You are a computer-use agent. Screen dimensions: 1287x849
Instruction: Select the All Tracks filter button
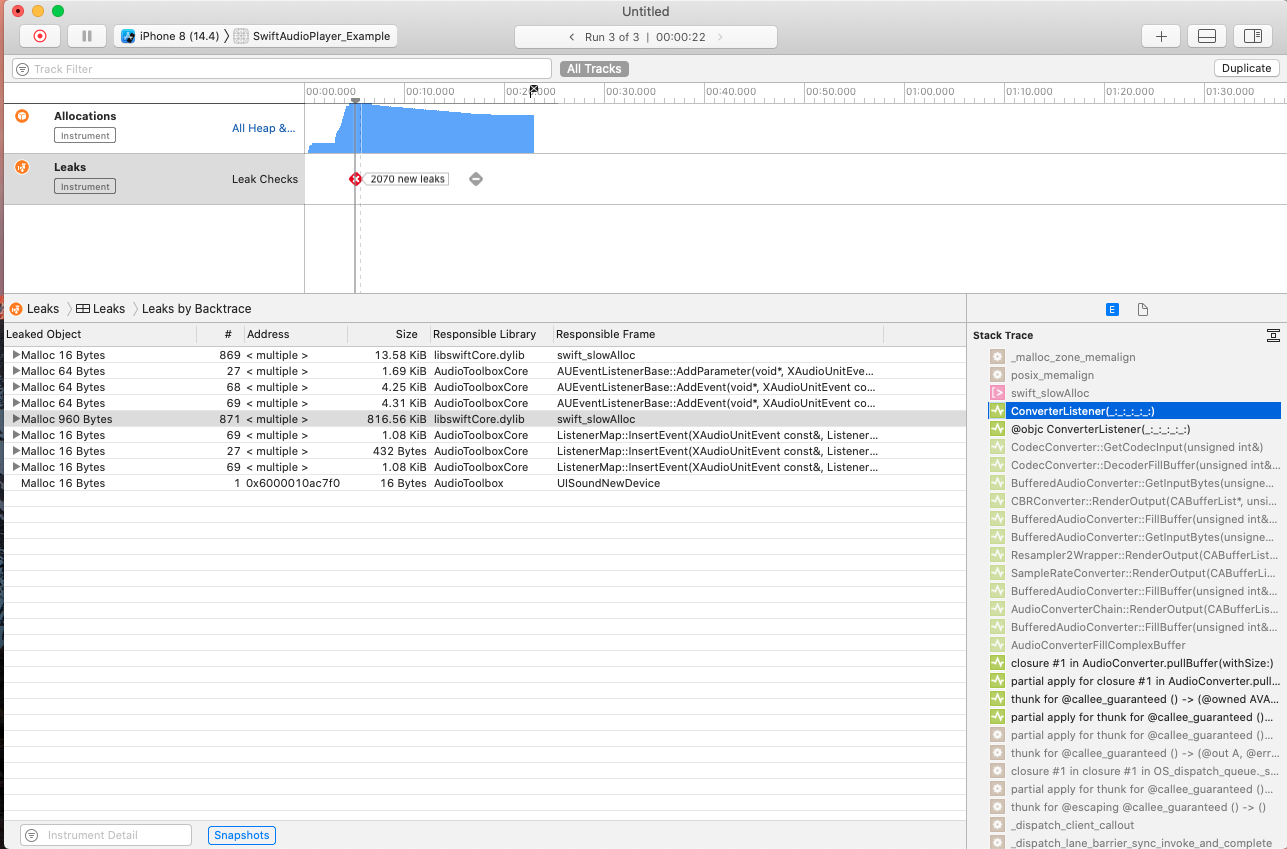click(x=594, y=69)
